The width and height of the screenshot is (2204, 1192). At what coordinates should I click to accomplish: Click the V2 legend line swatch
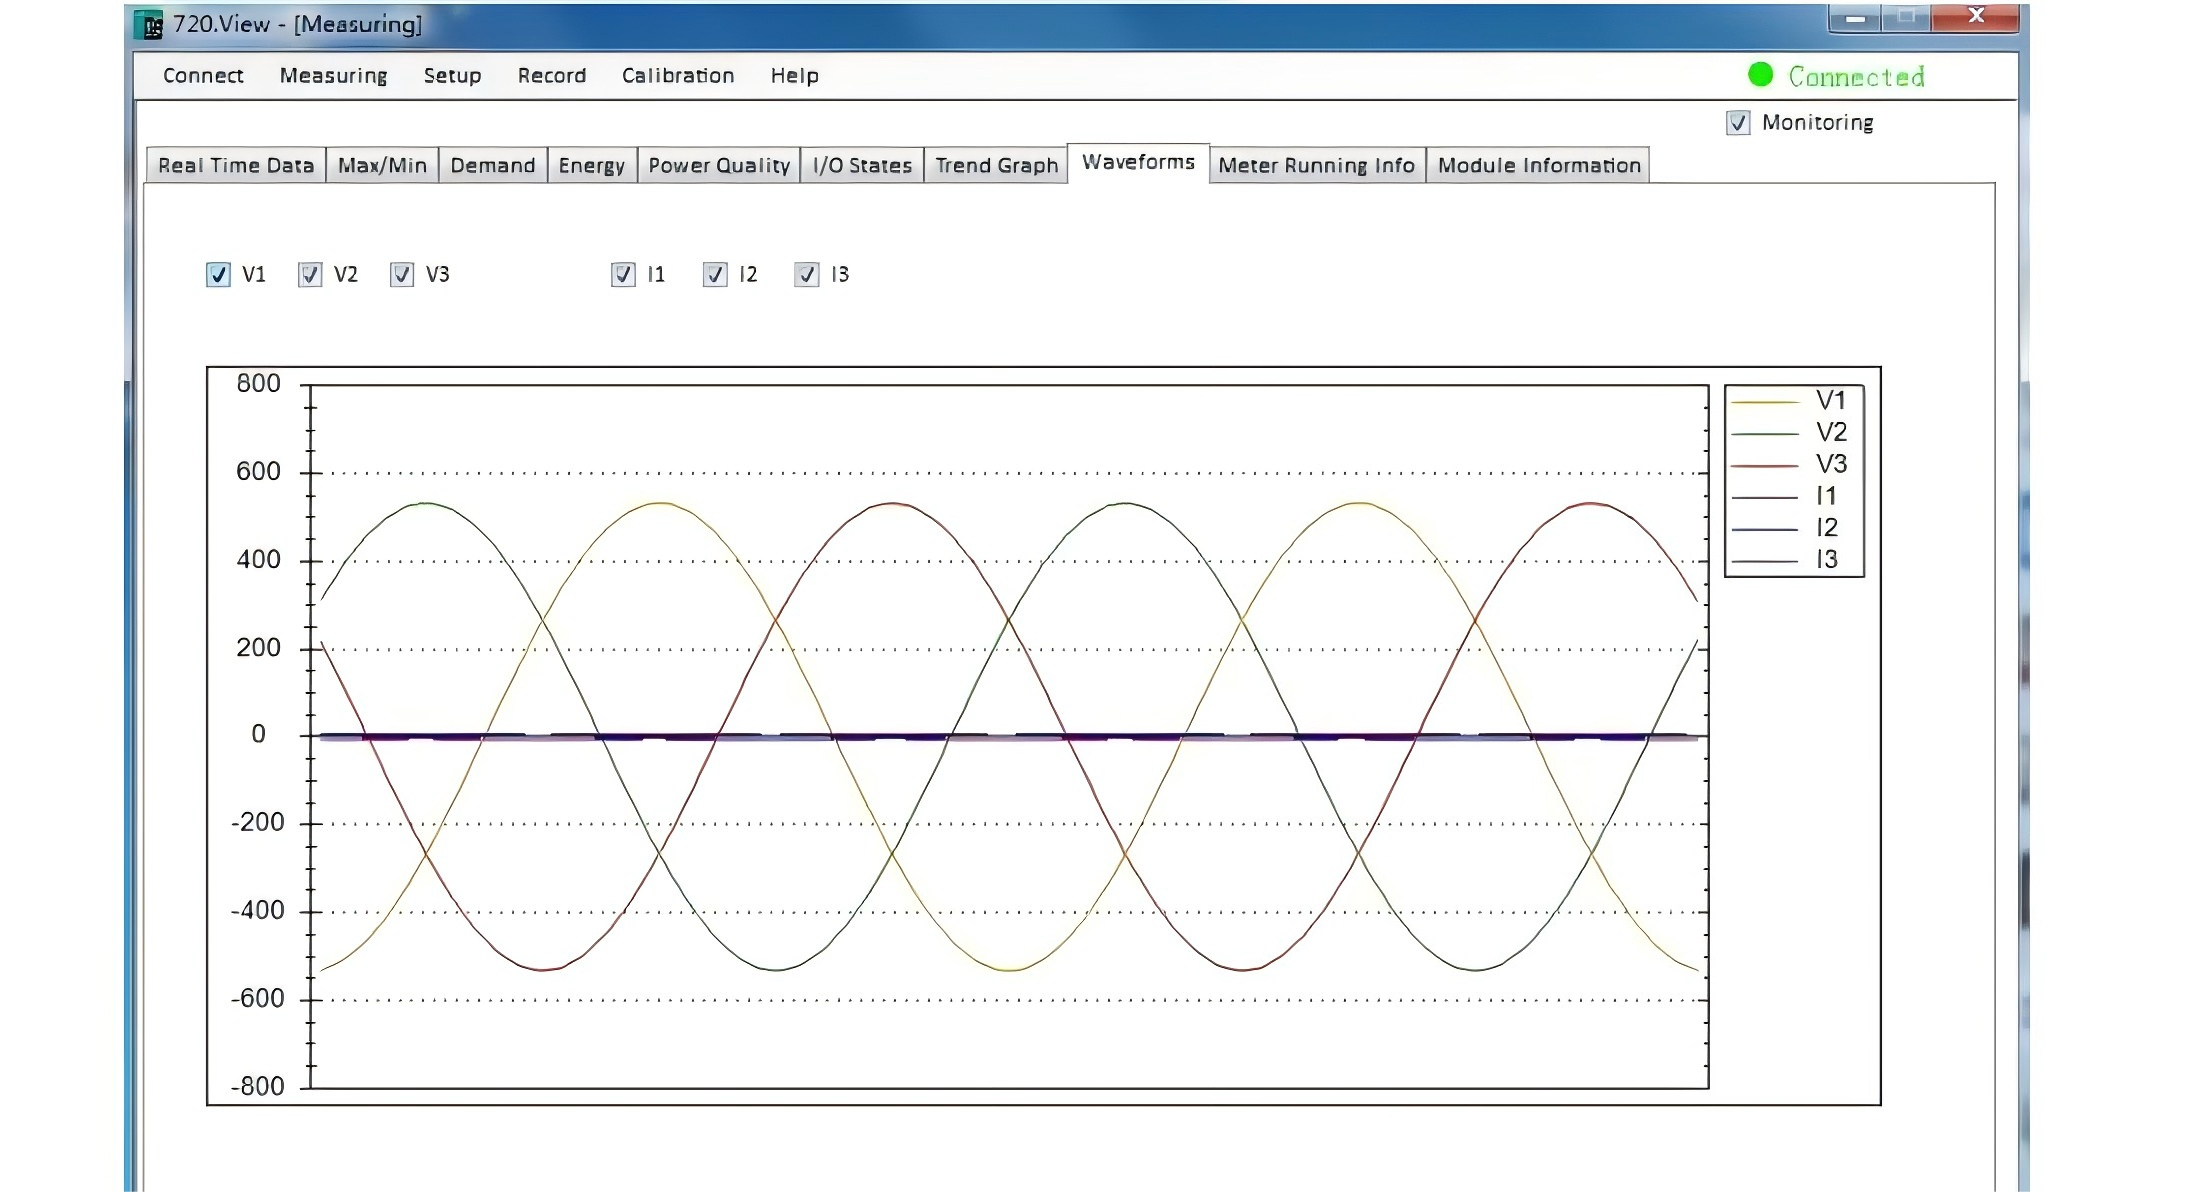tap(1765, 434)
